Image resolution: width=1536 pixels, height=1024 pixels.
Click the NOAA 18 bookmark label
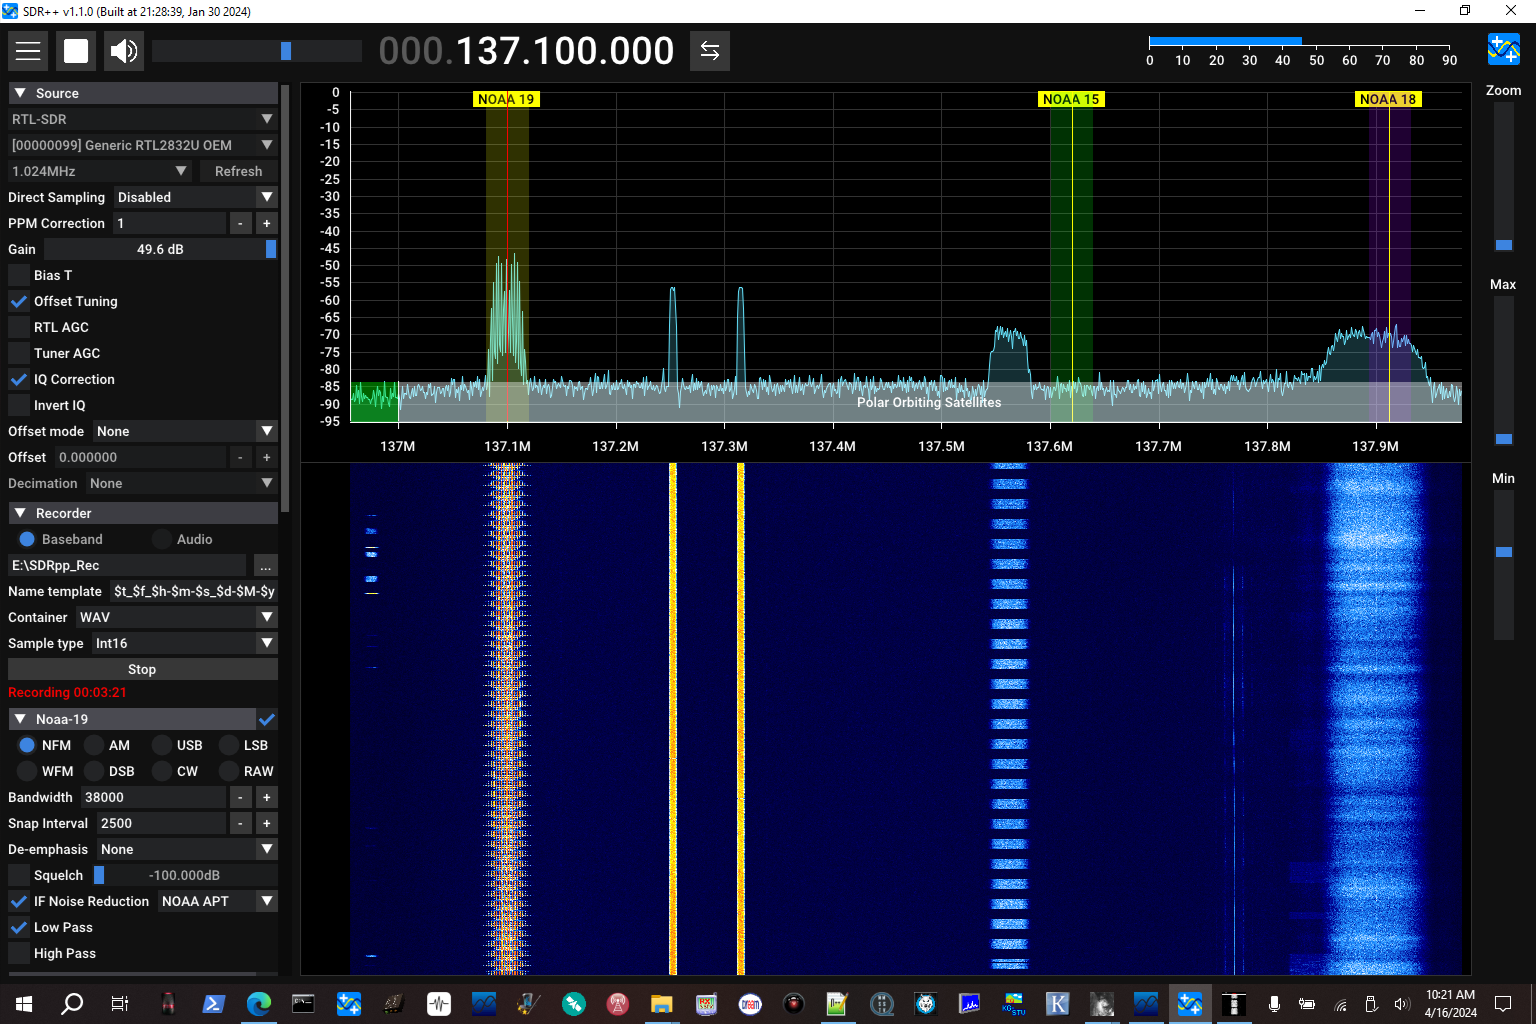(1388, 99)
